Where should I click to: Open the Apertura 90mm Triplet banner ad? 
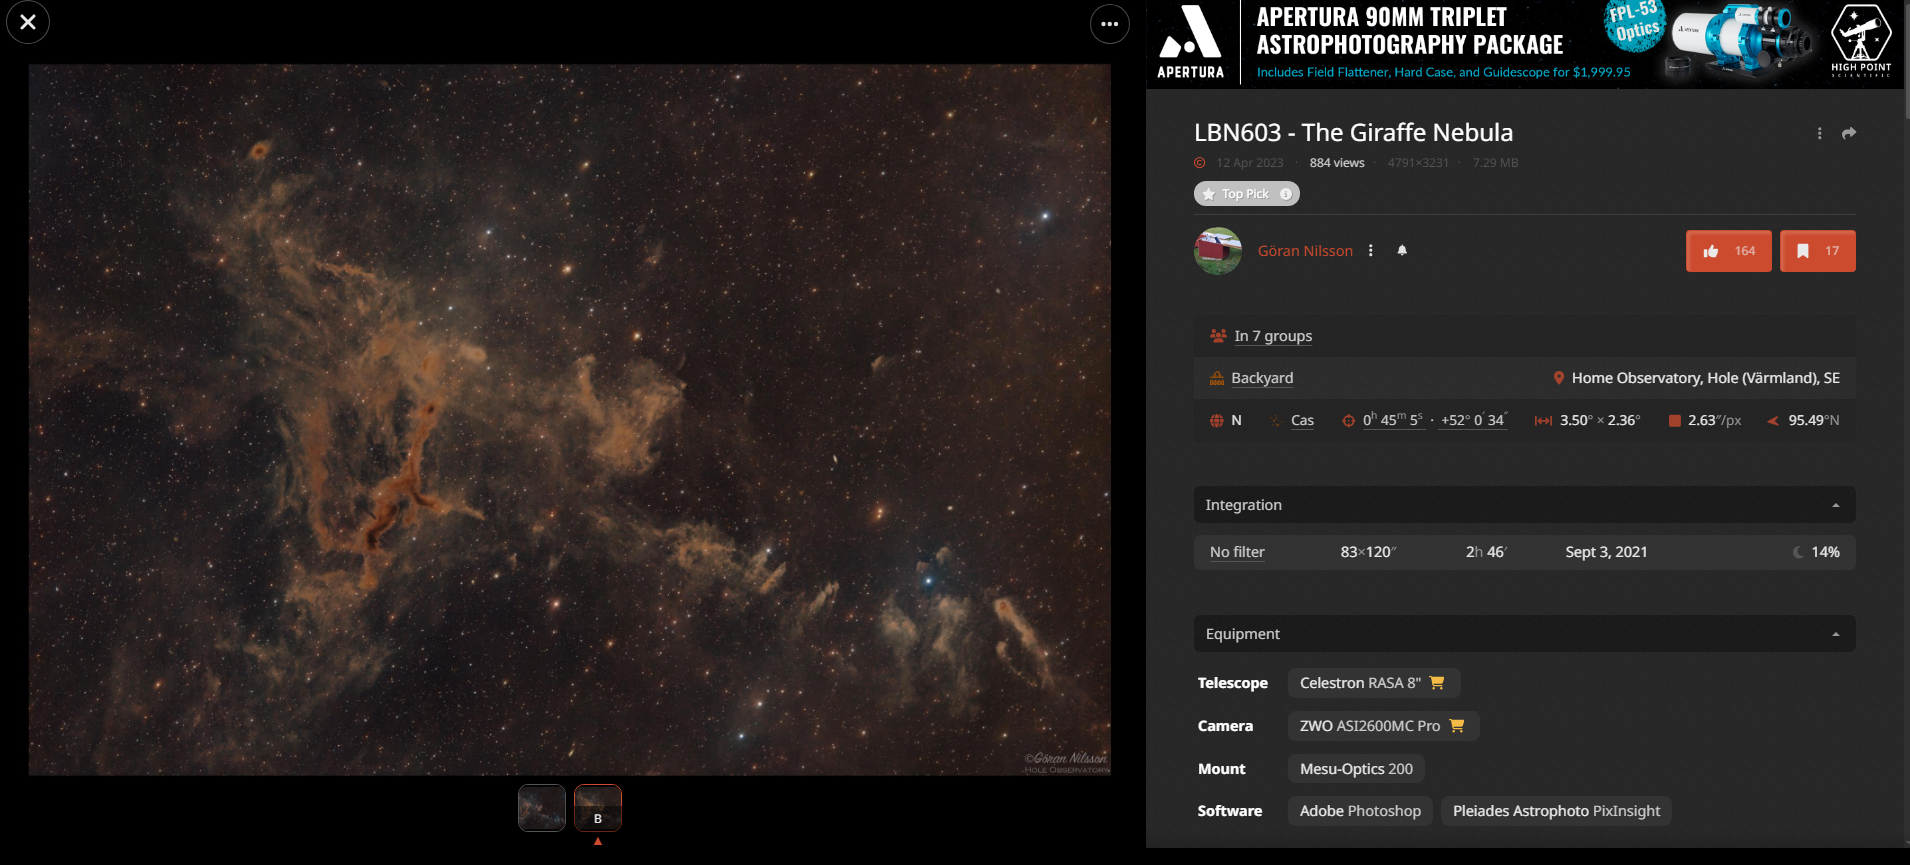pos(1525,43)
